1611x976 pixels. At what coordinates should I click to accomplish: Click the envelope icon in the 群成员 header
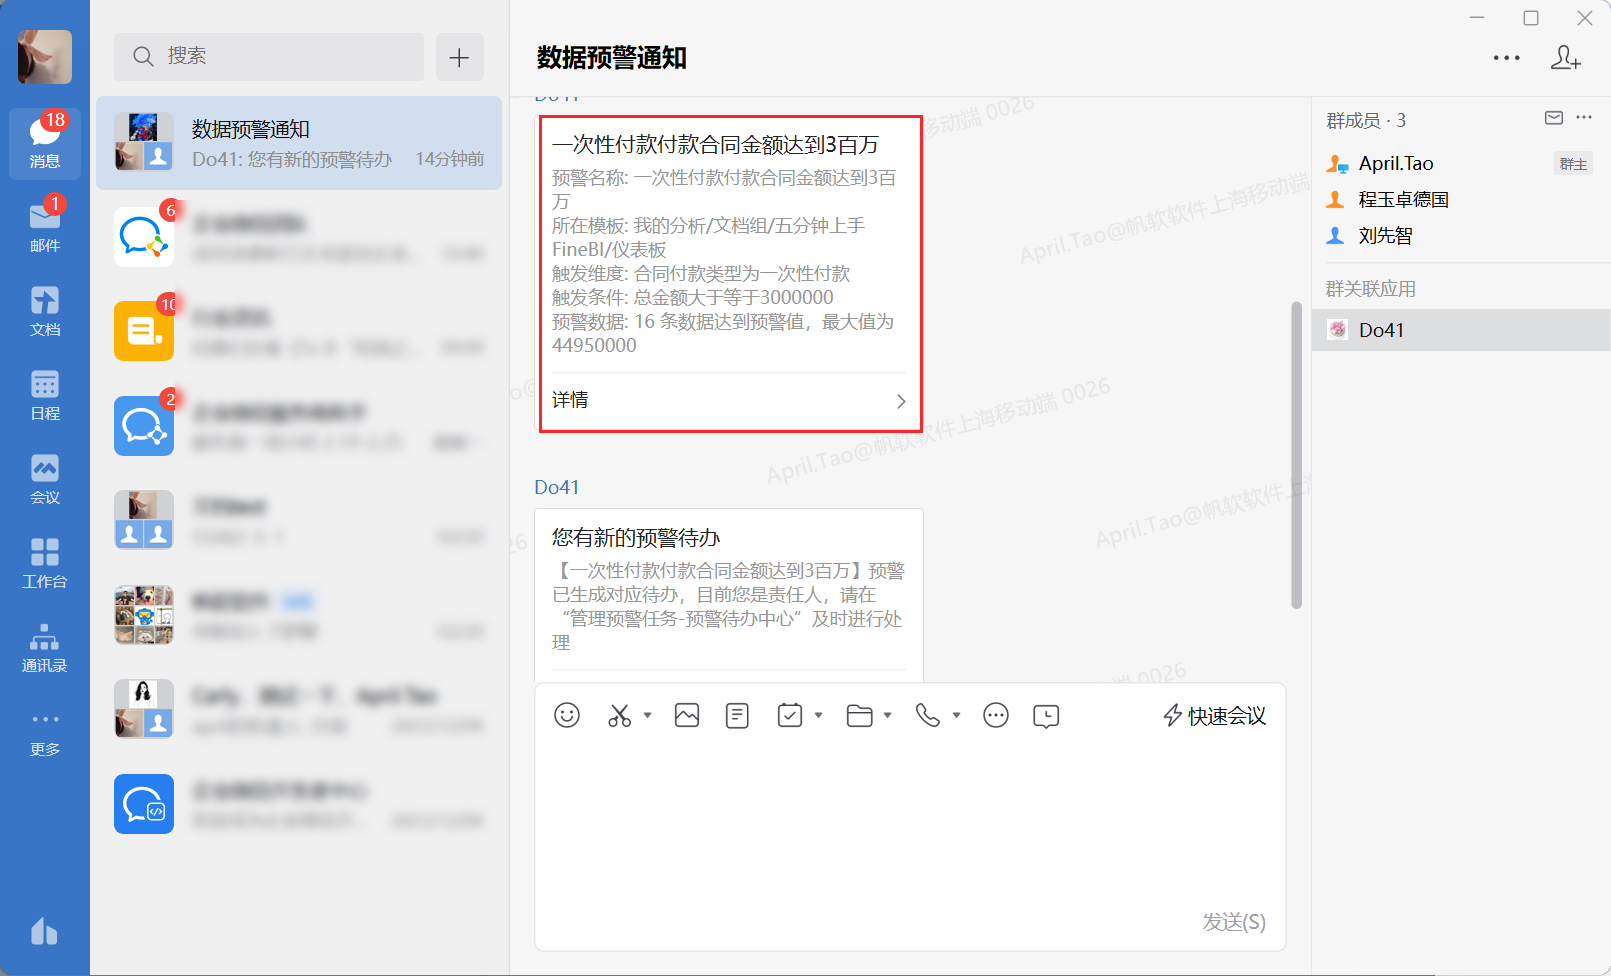[x=1554, y=118]
